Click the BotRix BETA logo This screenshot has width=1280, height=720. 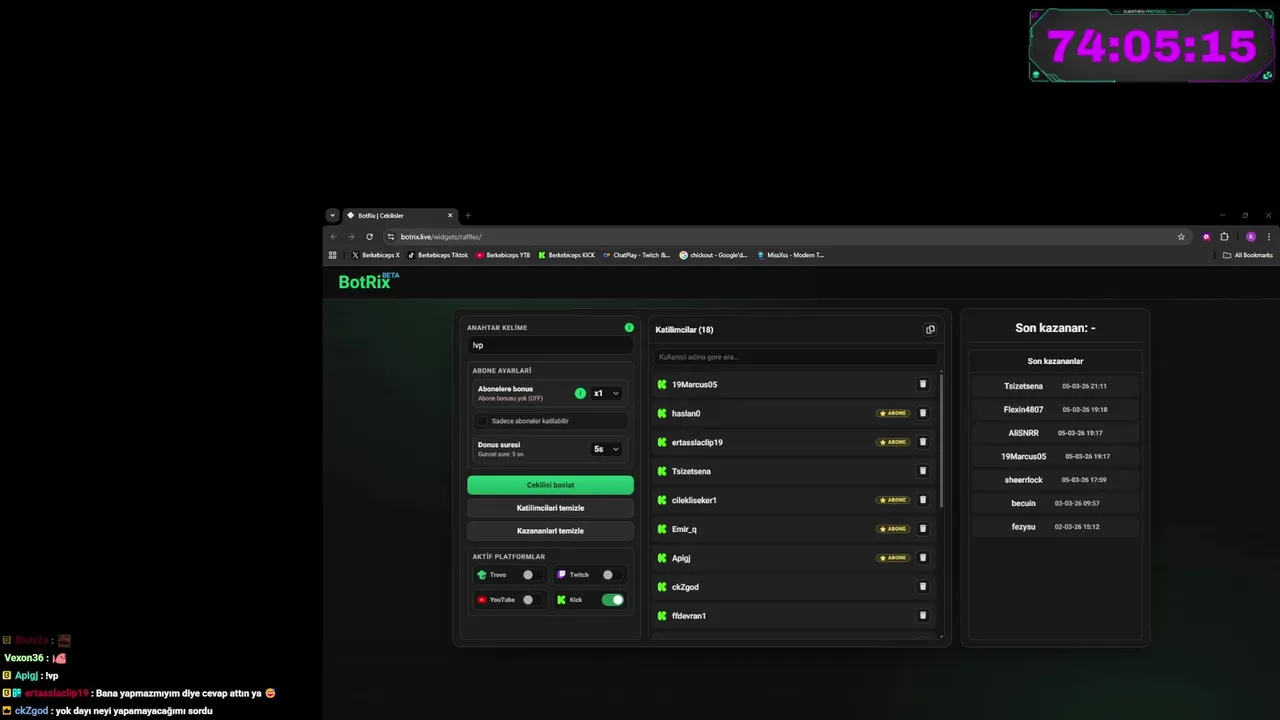[368, 281]
